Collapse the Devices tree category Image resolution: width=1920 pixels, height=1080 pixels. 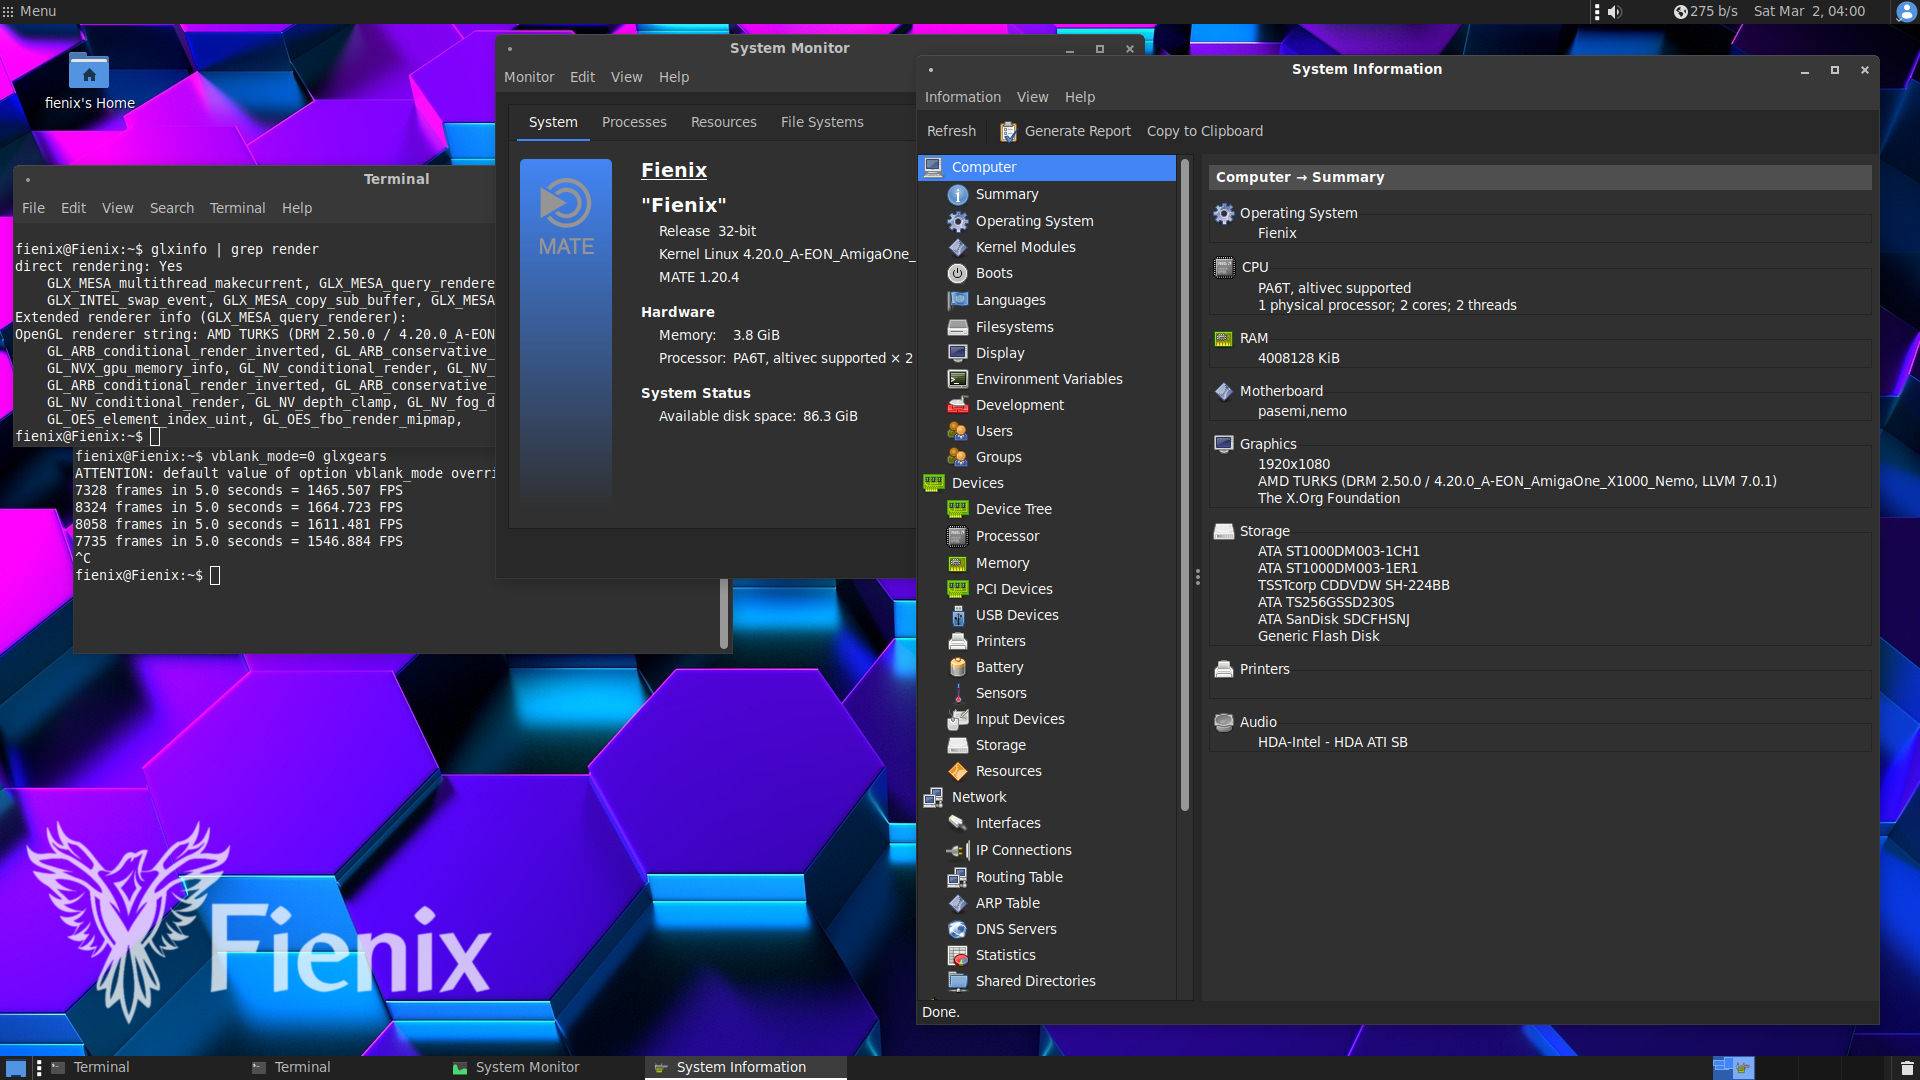(x=977, y=483)
